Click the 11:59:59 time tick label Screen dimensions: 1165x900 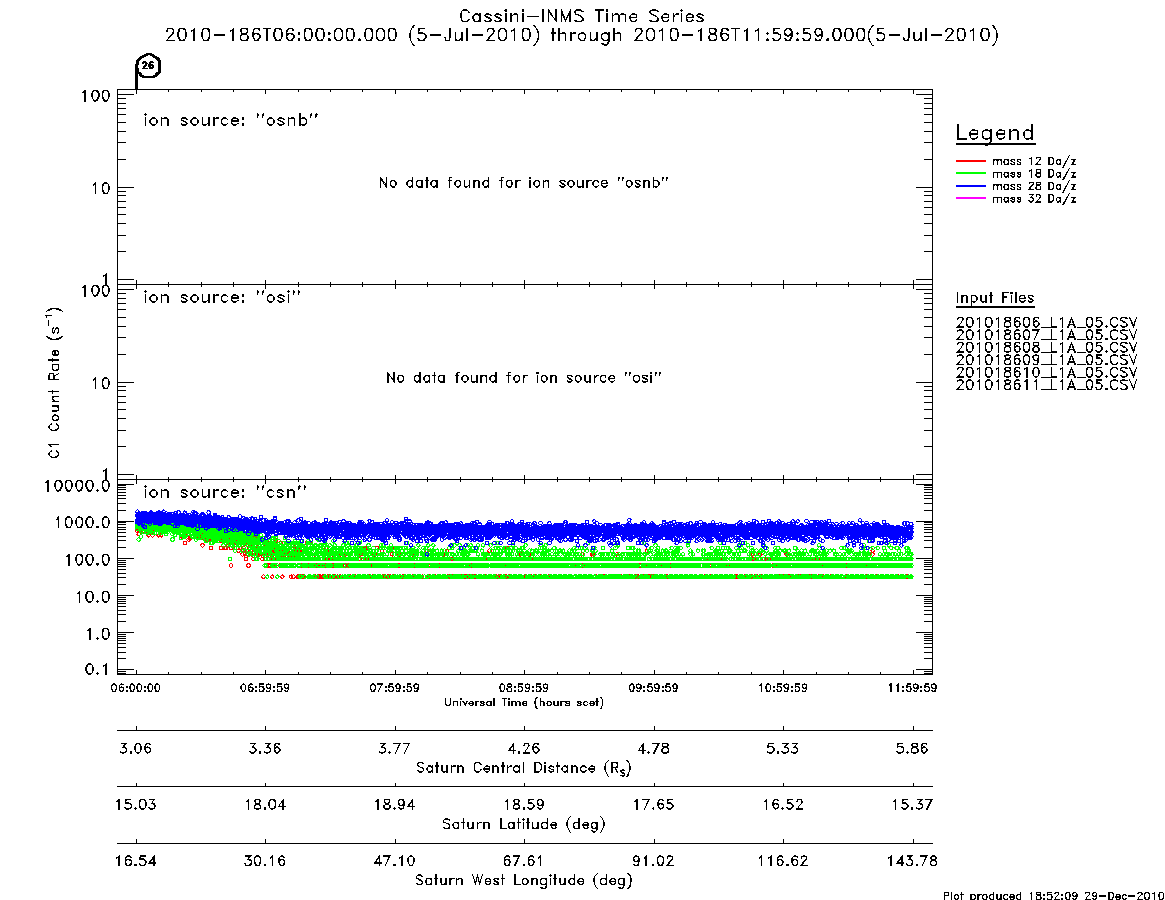[912, 688]
